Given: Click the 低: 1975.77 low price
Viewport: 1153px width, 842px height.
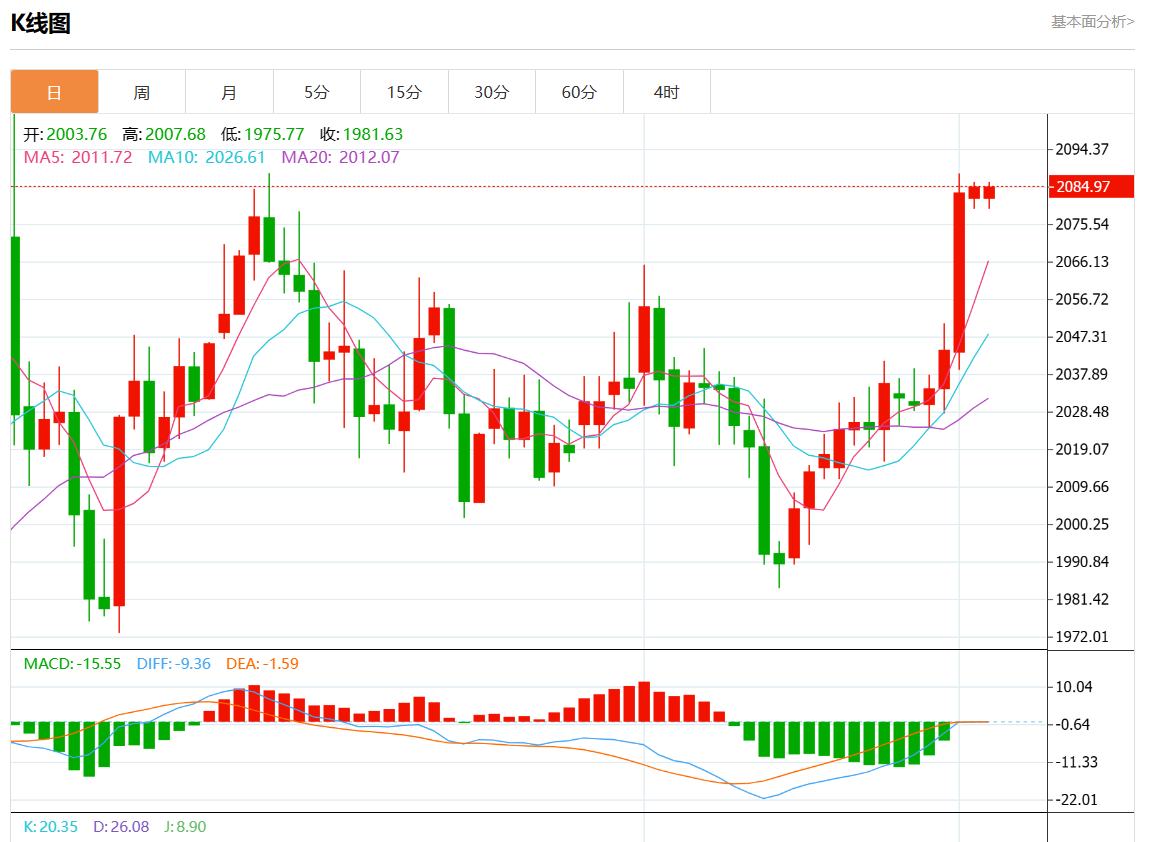Looking at the screenshot, I should point(263,135).
